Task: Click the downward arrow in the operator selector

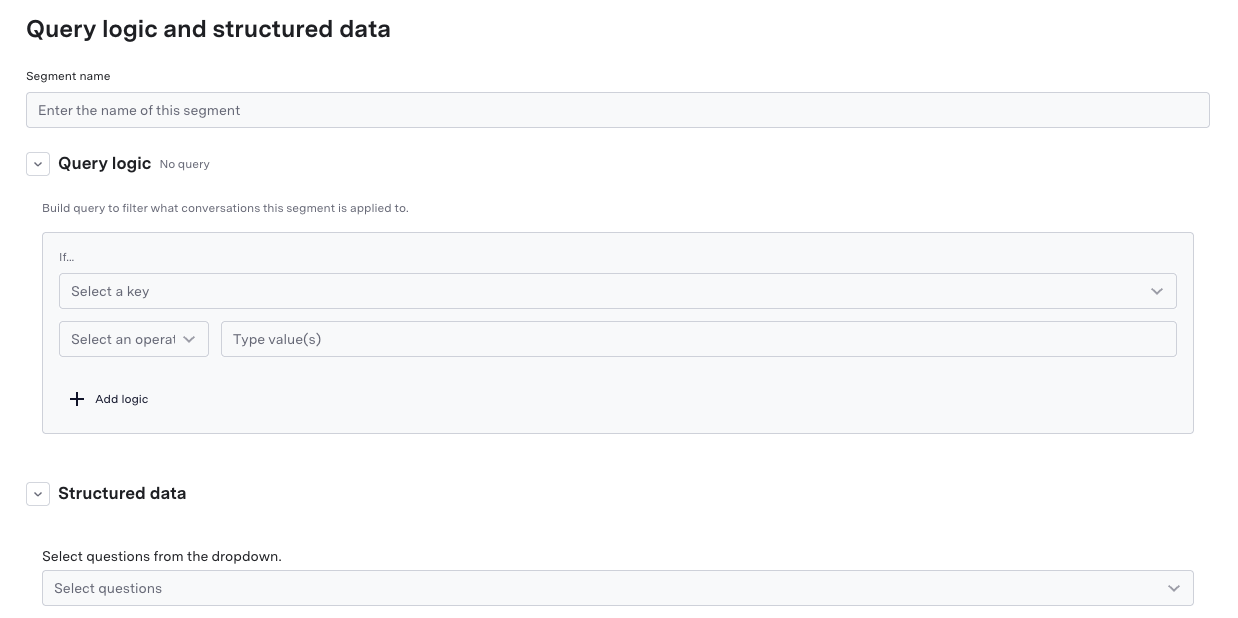Action: pos(189,339)
